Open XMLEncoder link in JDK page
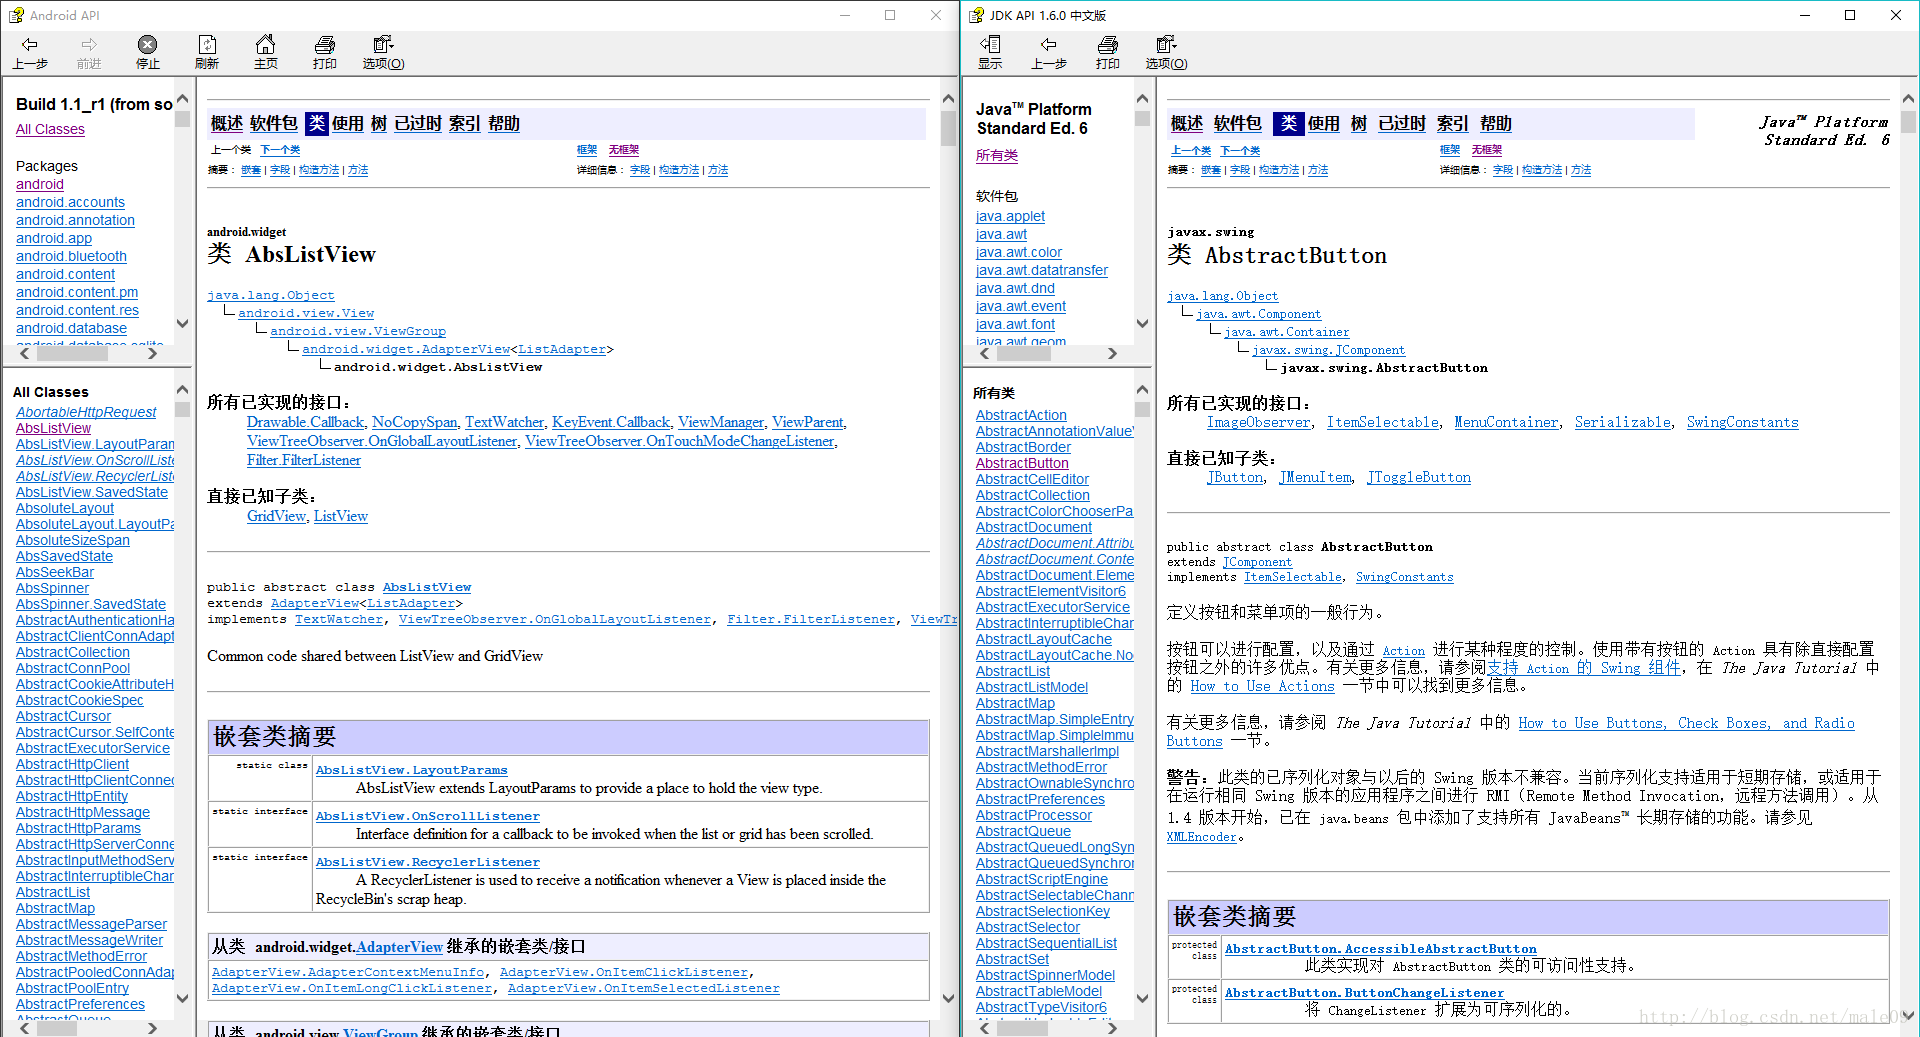 coord(1202,837)
